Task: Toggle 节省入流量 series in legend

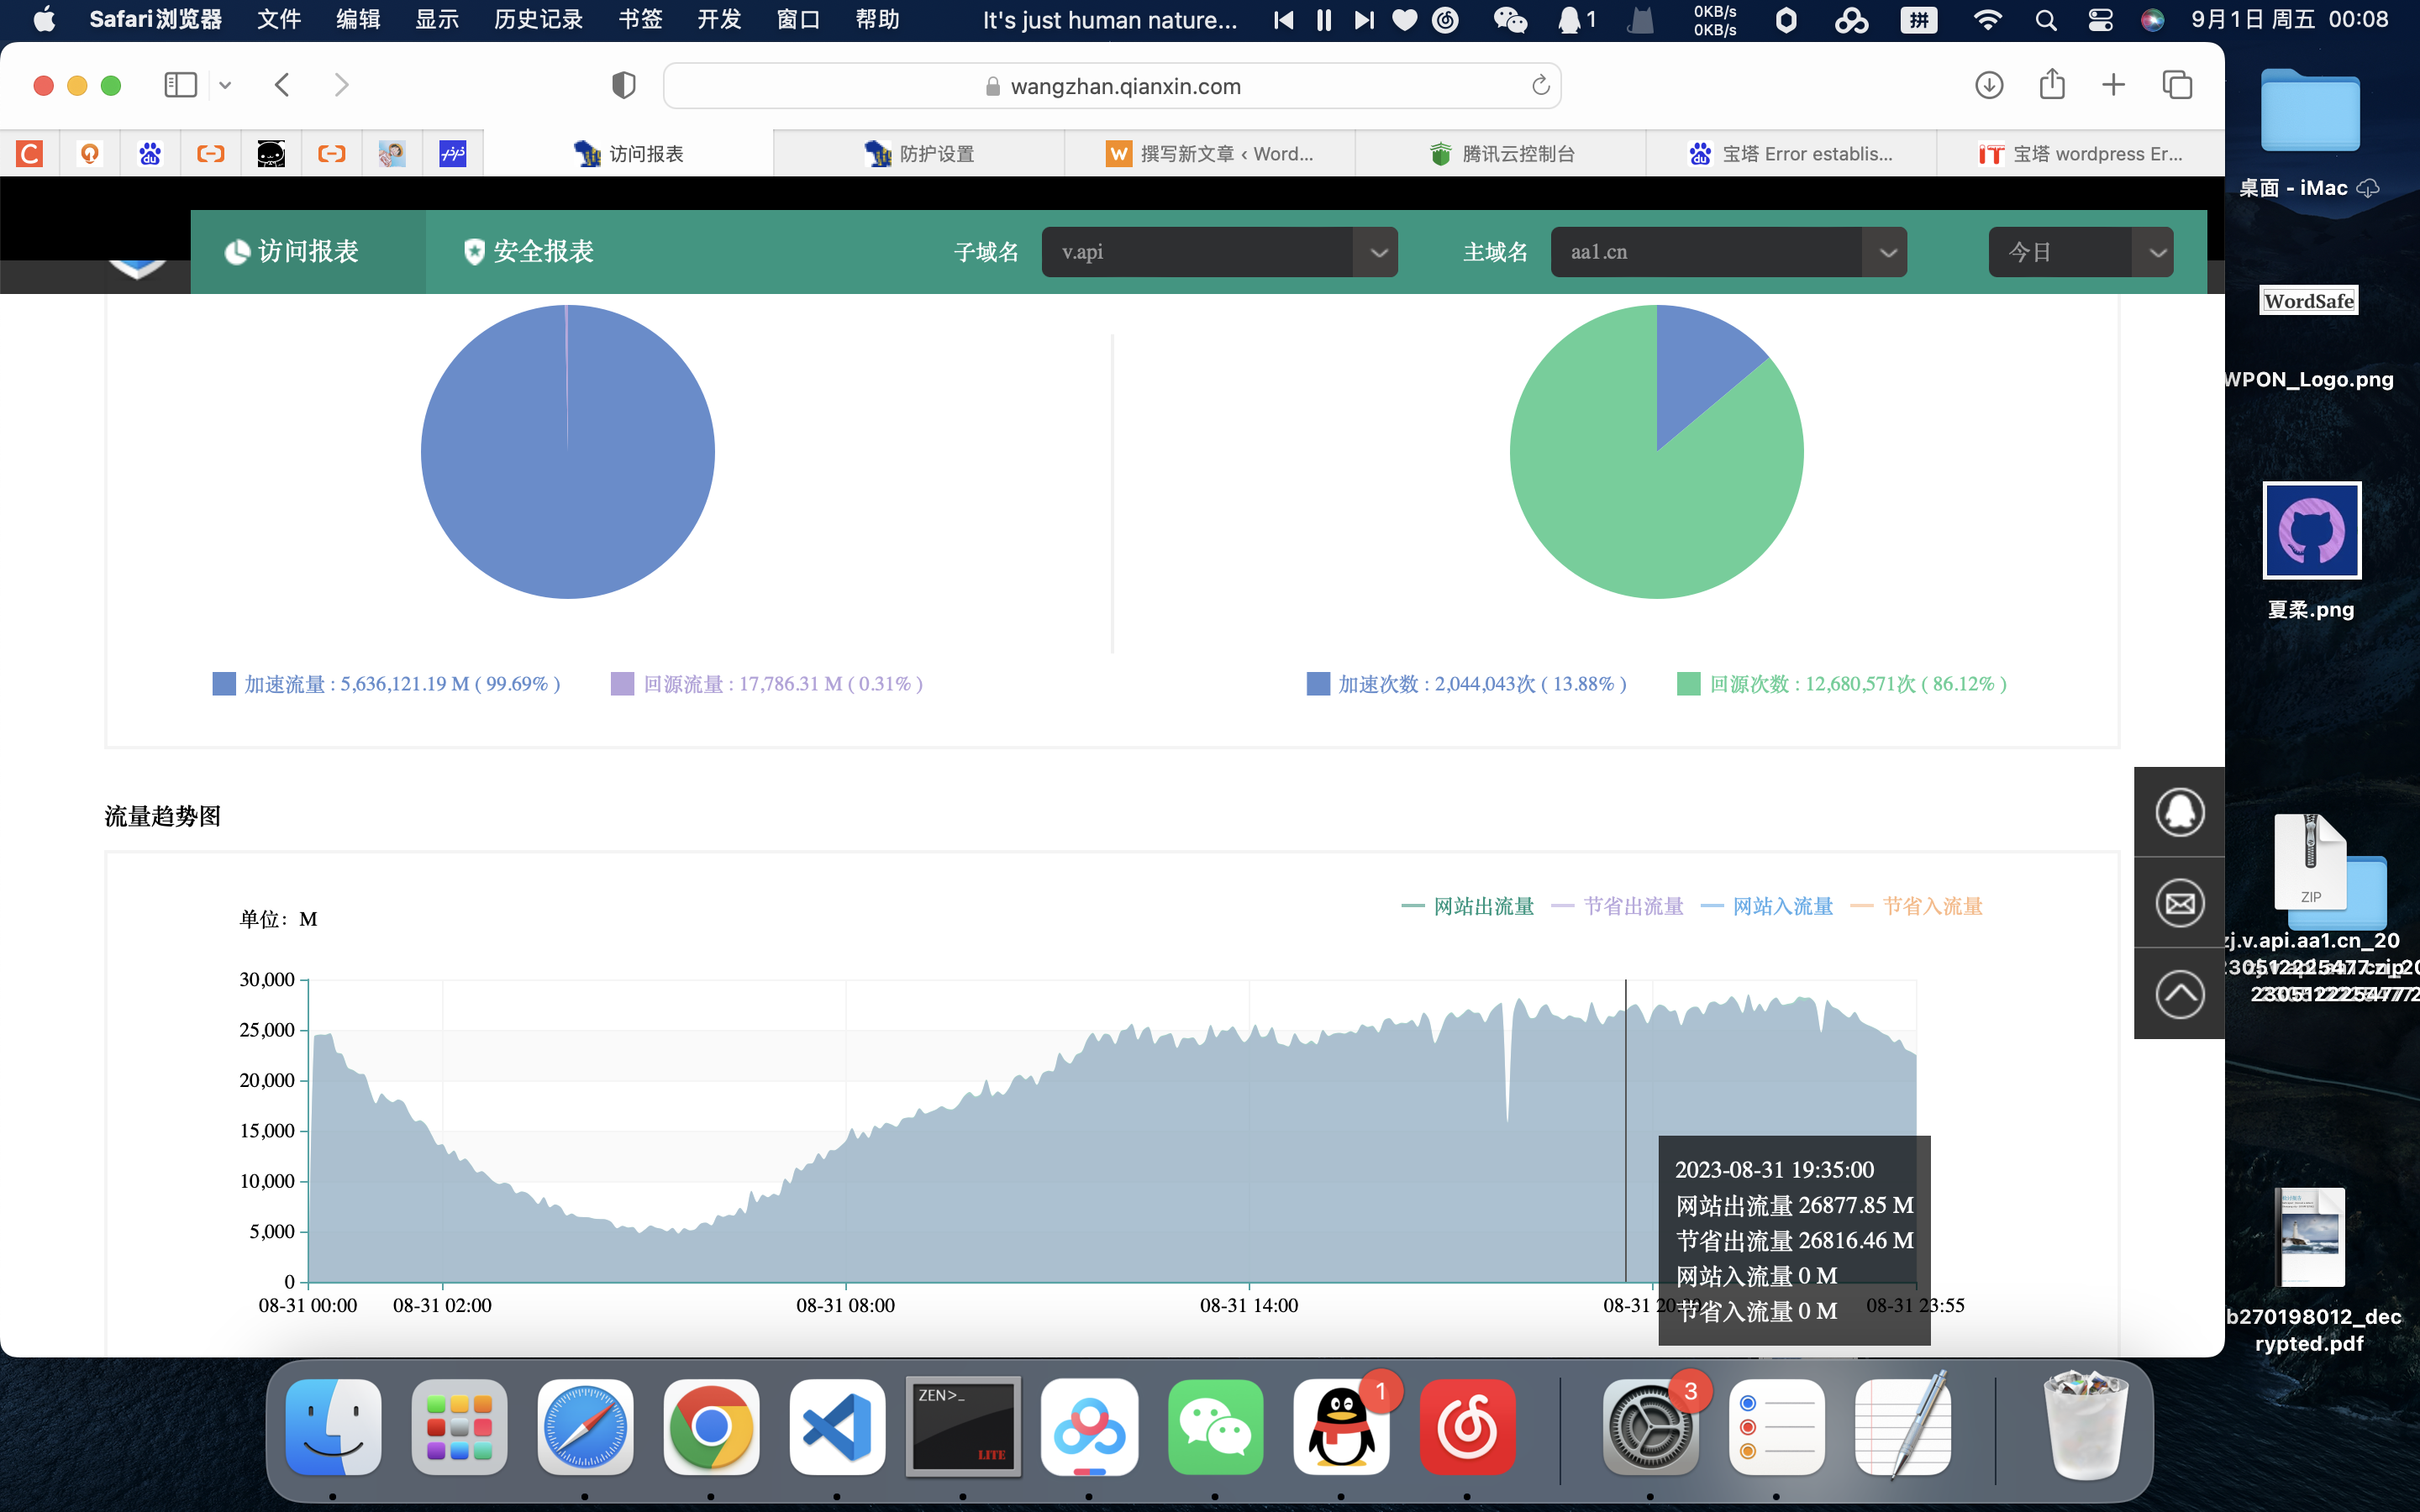Action: (x=1916, y=906)
